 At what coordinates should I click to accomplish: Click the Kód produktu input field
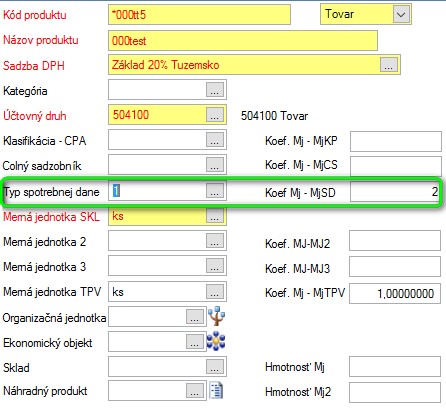[x=199, y=15]
